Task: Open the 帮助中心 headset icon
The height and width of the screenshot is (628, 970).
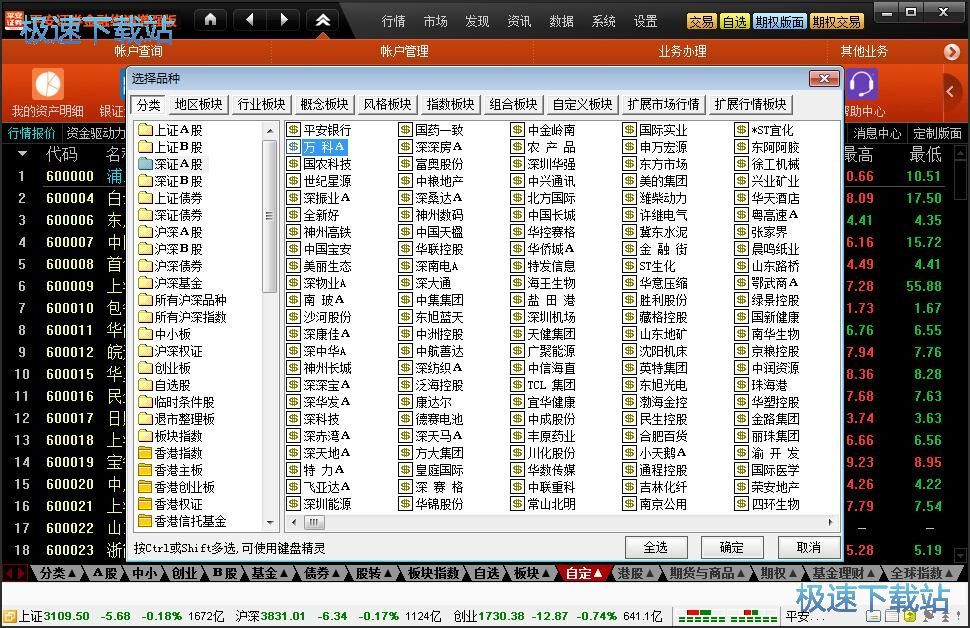Action: pos(861,85)
